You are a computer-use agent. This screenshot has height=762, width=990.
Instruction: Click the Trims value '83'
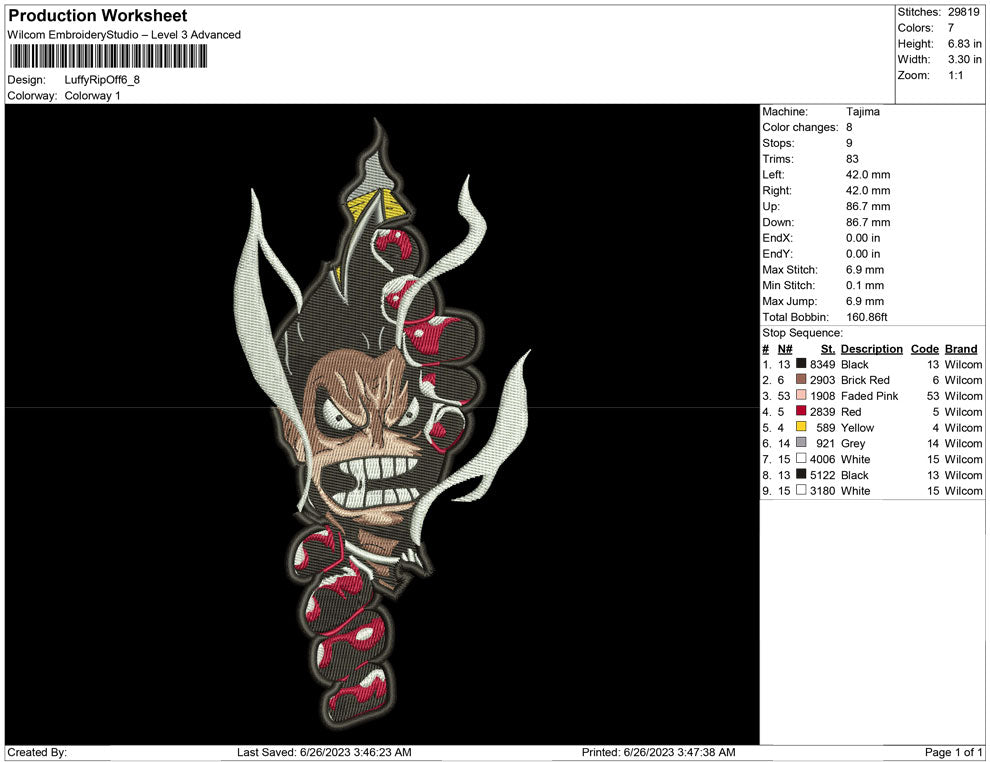tap(852, 159)
